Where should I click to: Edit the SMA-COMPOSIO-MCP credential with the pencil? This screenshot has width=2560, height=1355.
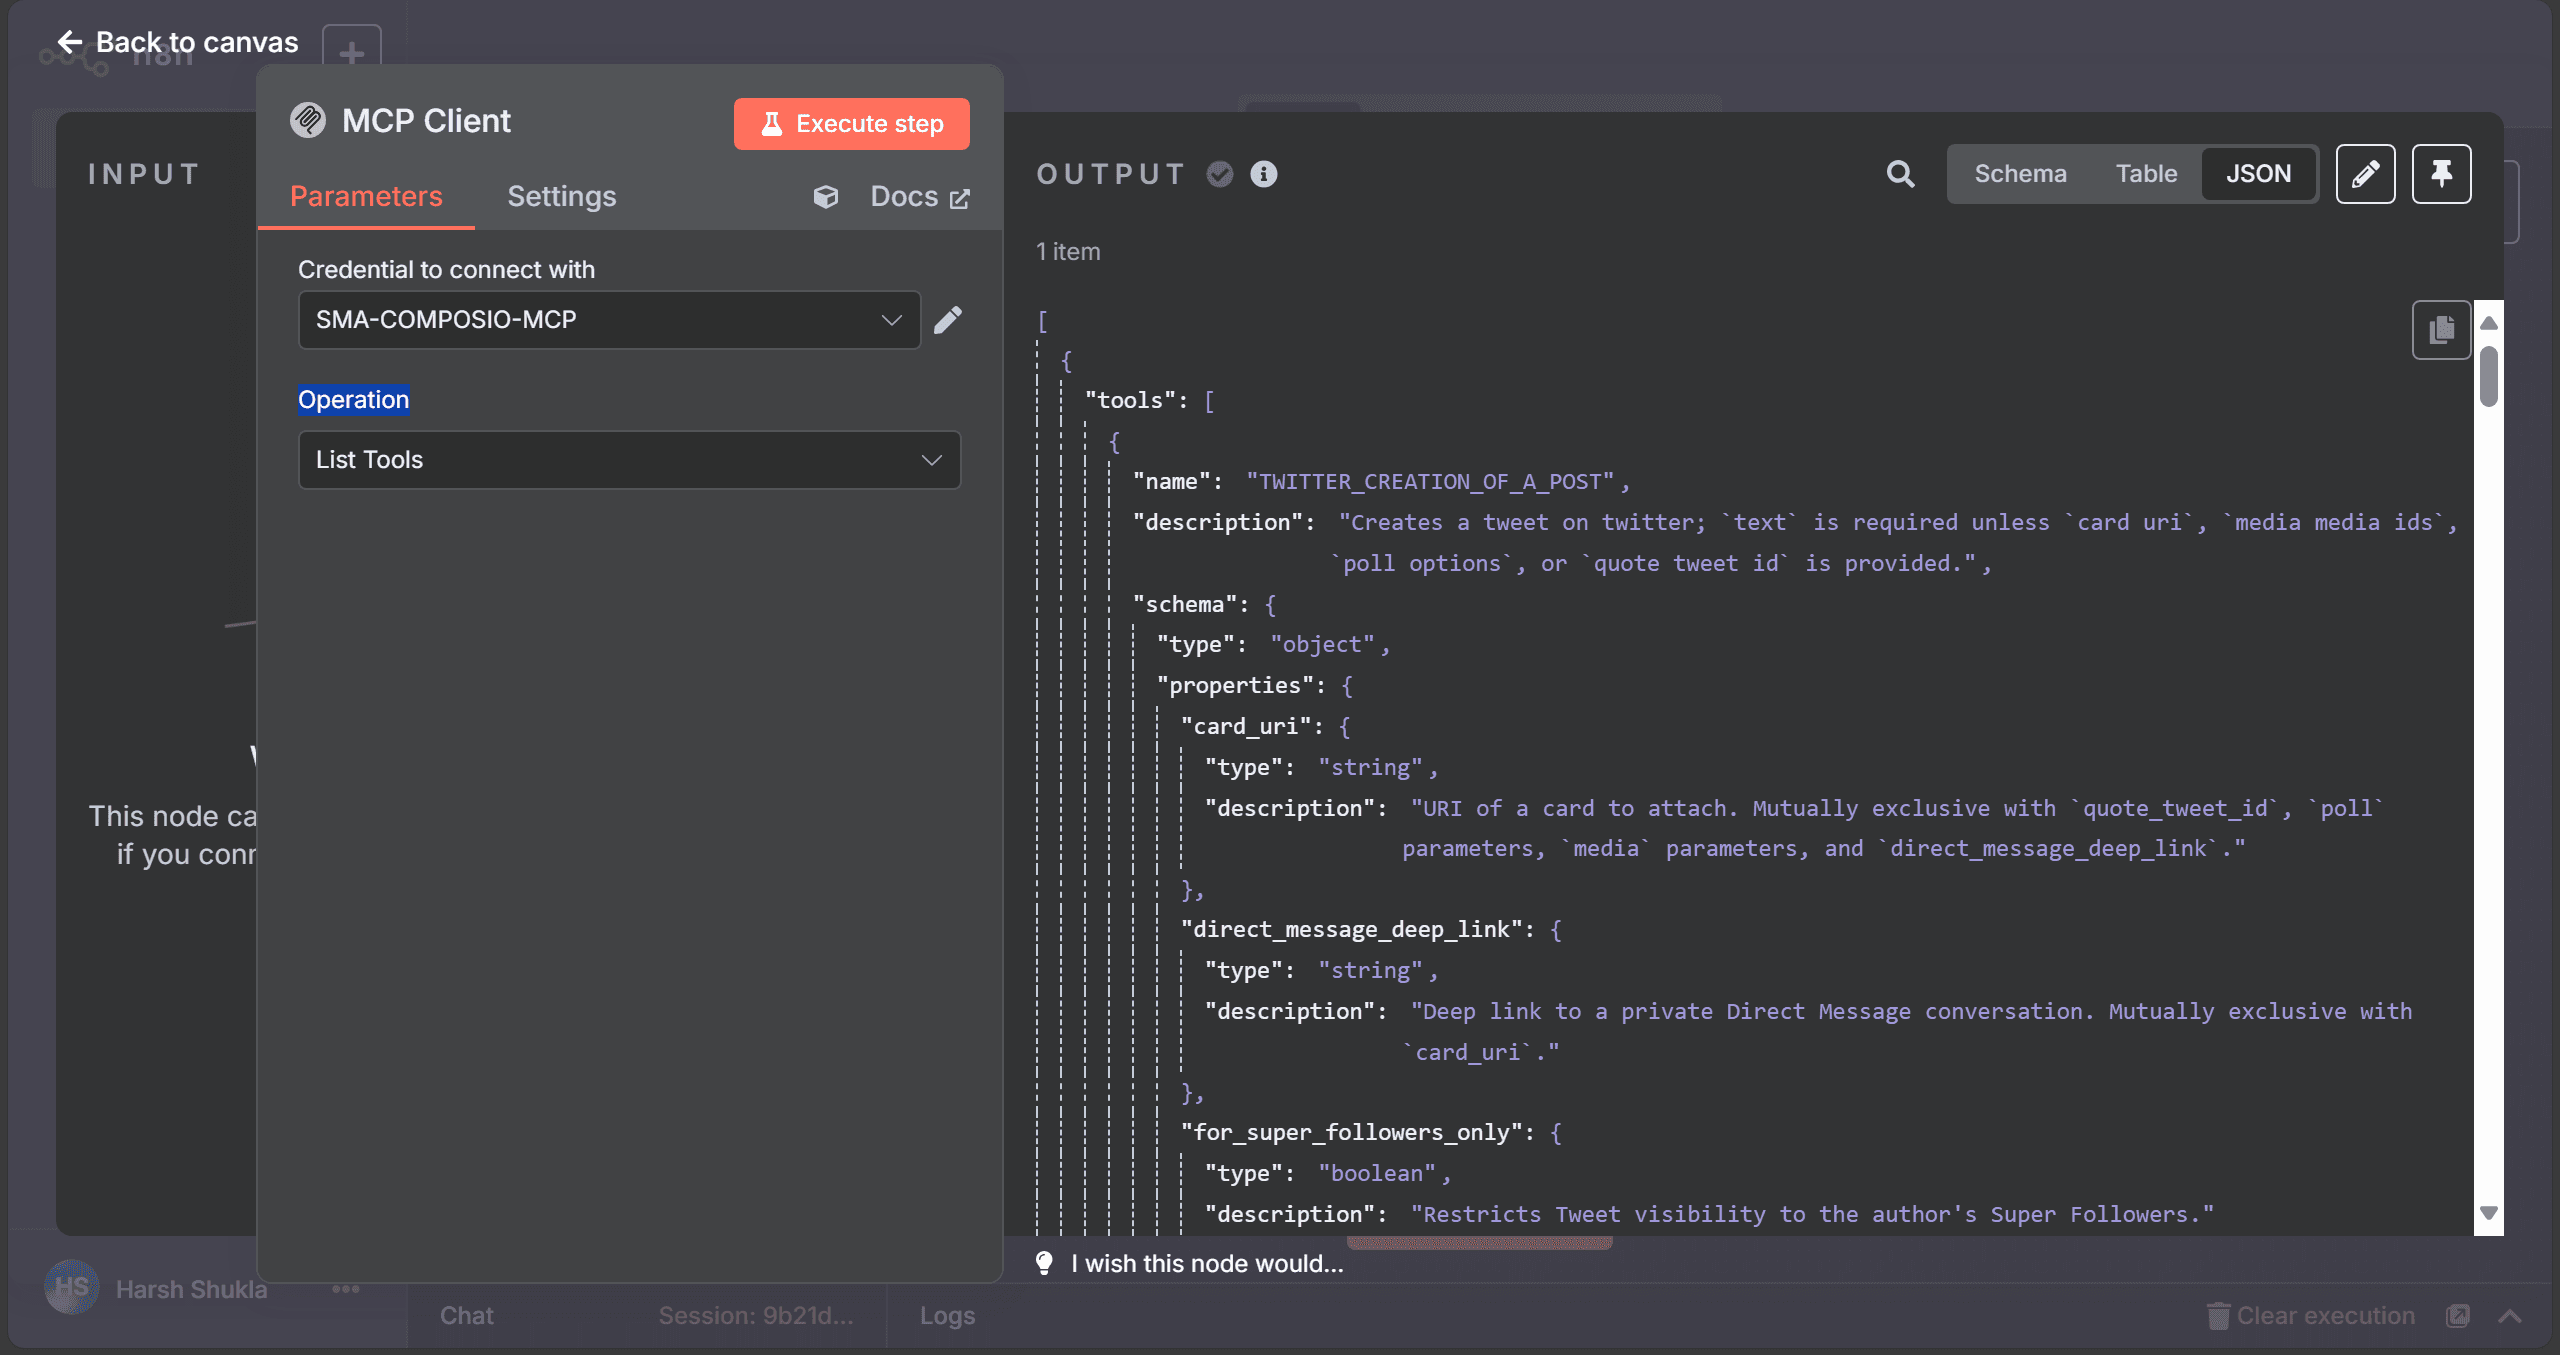948,320
